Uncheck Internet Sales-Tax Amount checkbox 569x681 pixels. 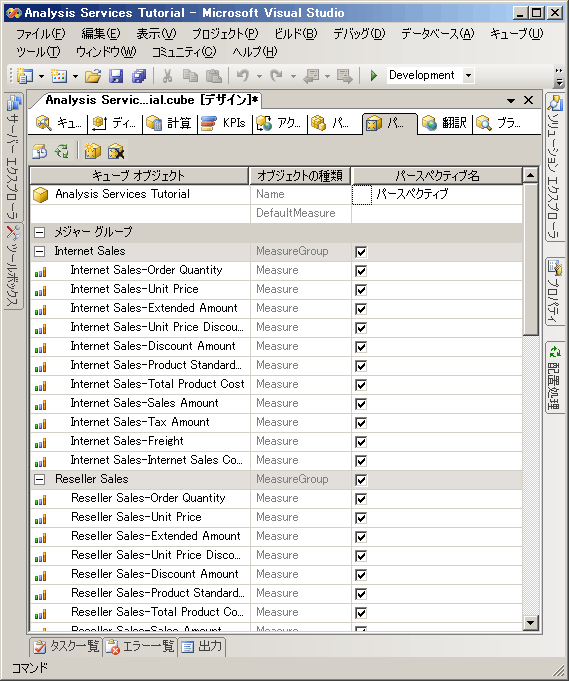(x=361, y=423)
